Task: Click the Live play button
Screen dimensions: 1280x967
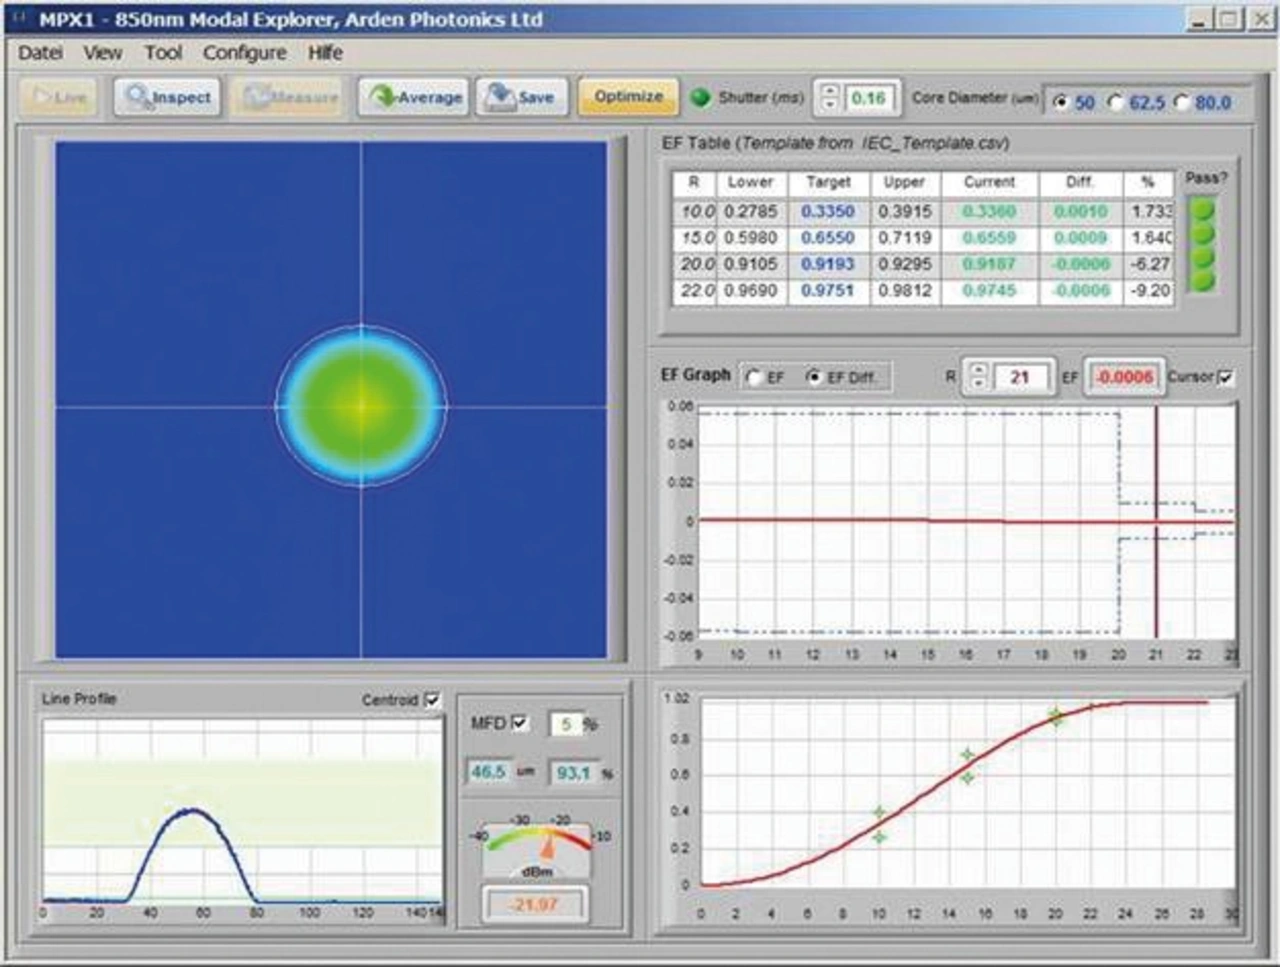Action: (60, 98)
